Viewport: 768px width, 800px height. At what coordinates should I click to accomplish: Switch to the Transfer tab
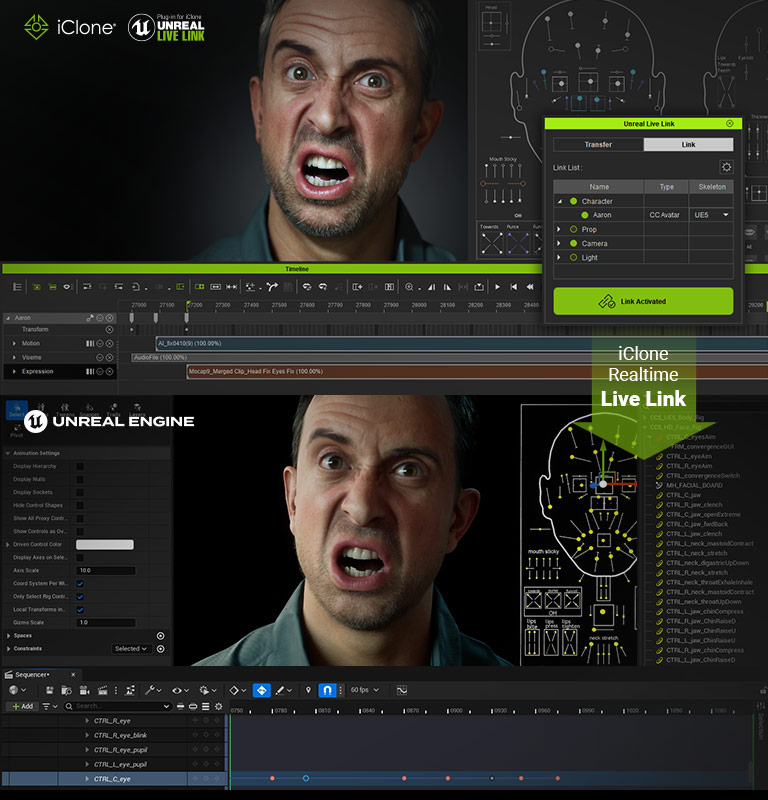click(x=598, y=145)
